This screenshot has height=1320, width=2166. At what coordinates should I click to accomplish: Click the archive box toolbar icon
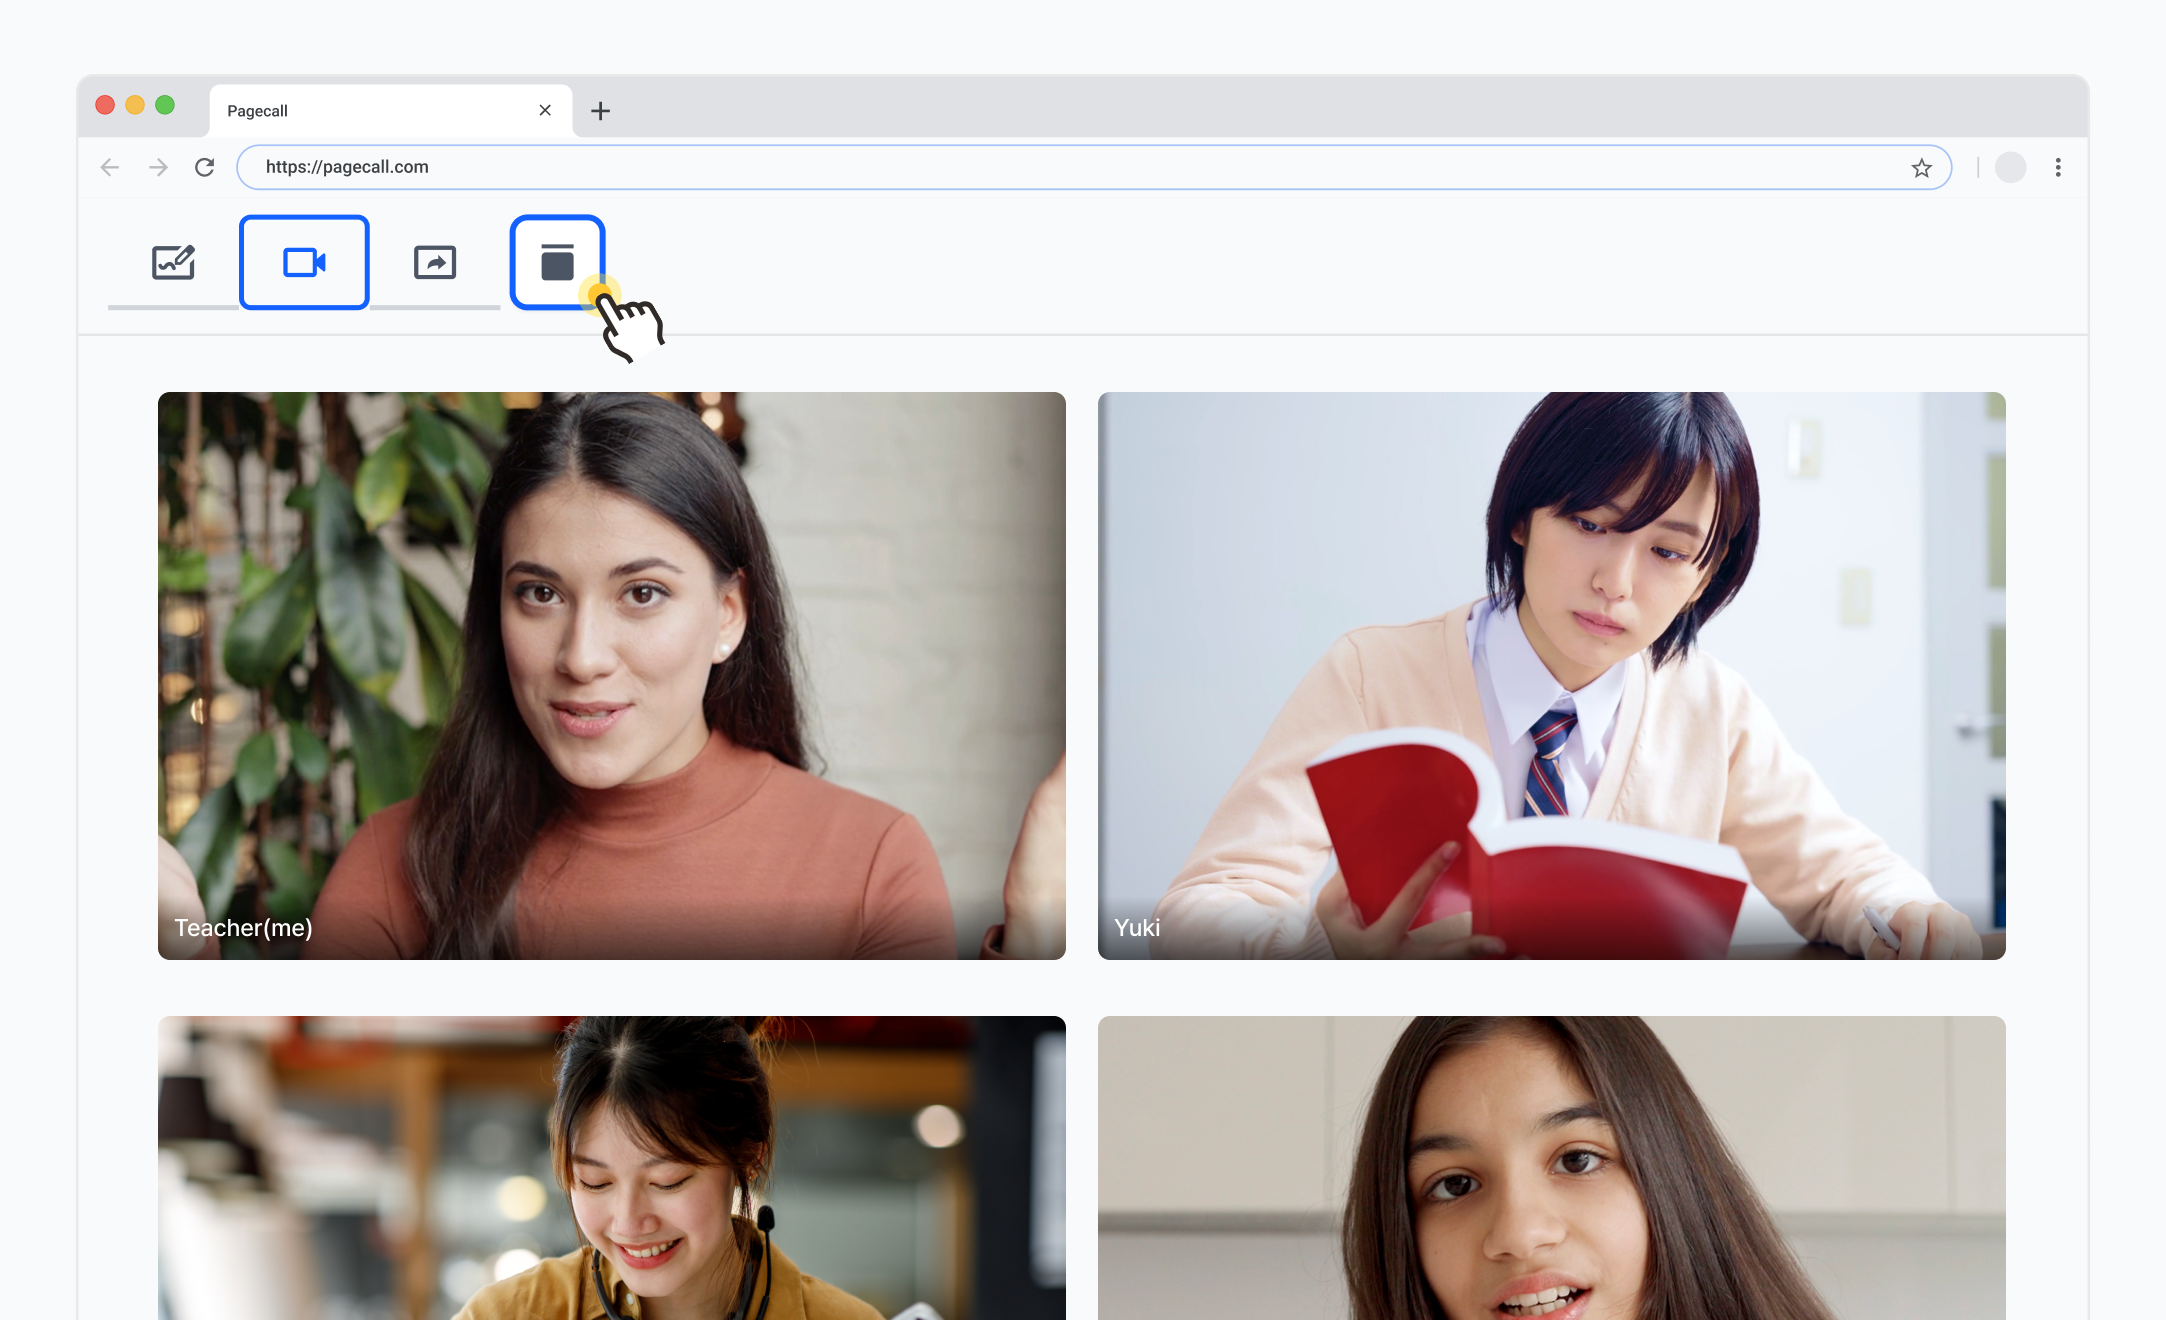coord(557,262)
